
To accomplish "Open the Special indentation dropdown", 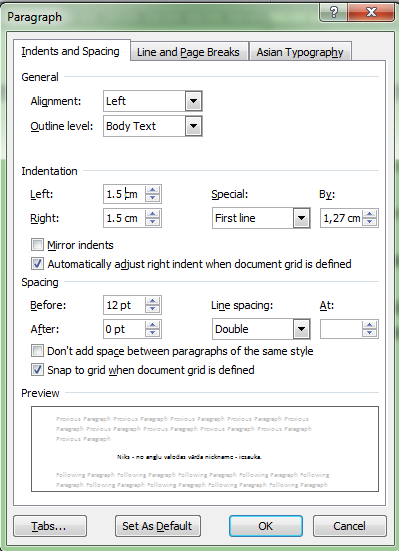I will tap(301, 218).
